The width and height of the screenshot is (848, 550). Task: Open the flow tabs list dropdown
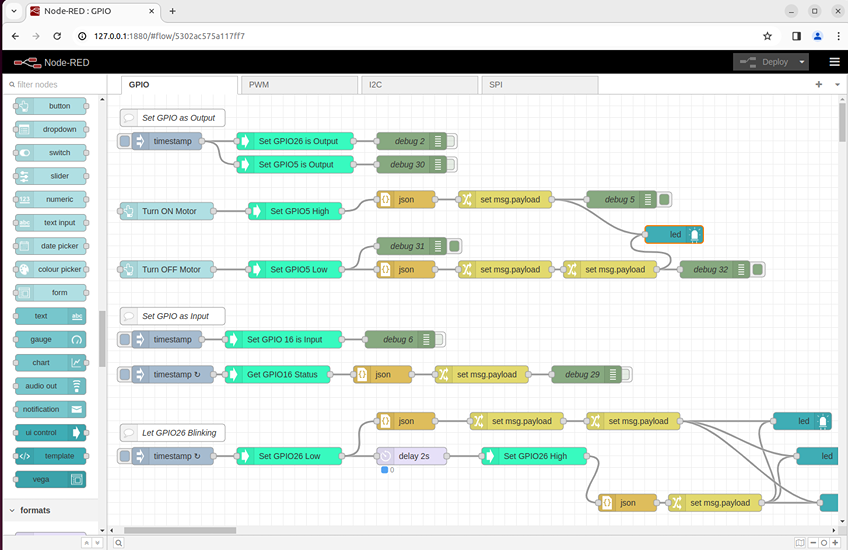[837, 85]
